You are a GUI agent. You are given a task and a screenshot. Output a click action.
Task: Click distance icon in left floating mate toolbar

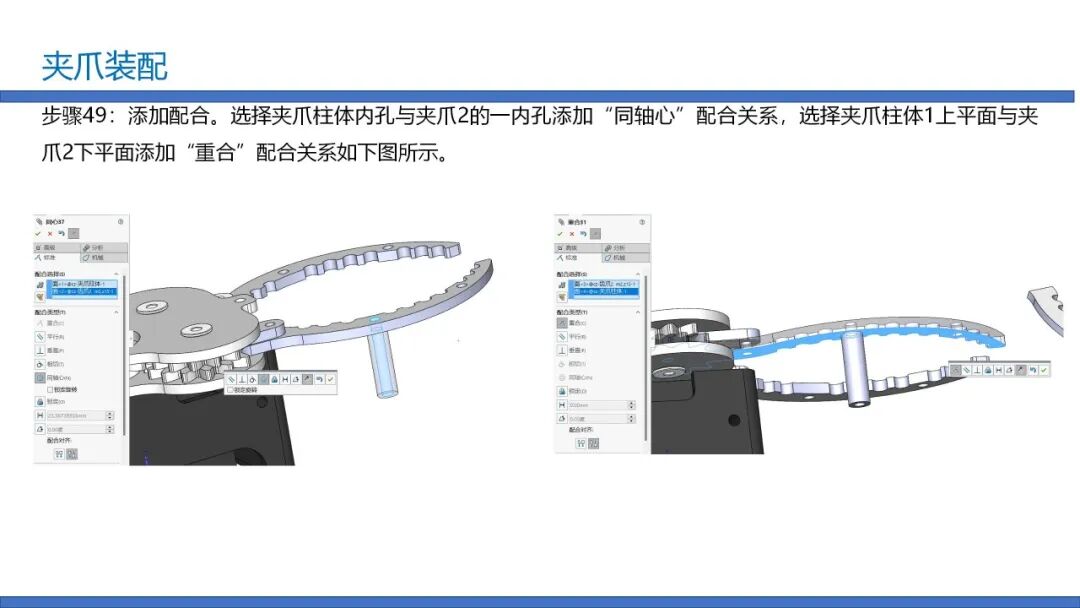click(285, 379)
